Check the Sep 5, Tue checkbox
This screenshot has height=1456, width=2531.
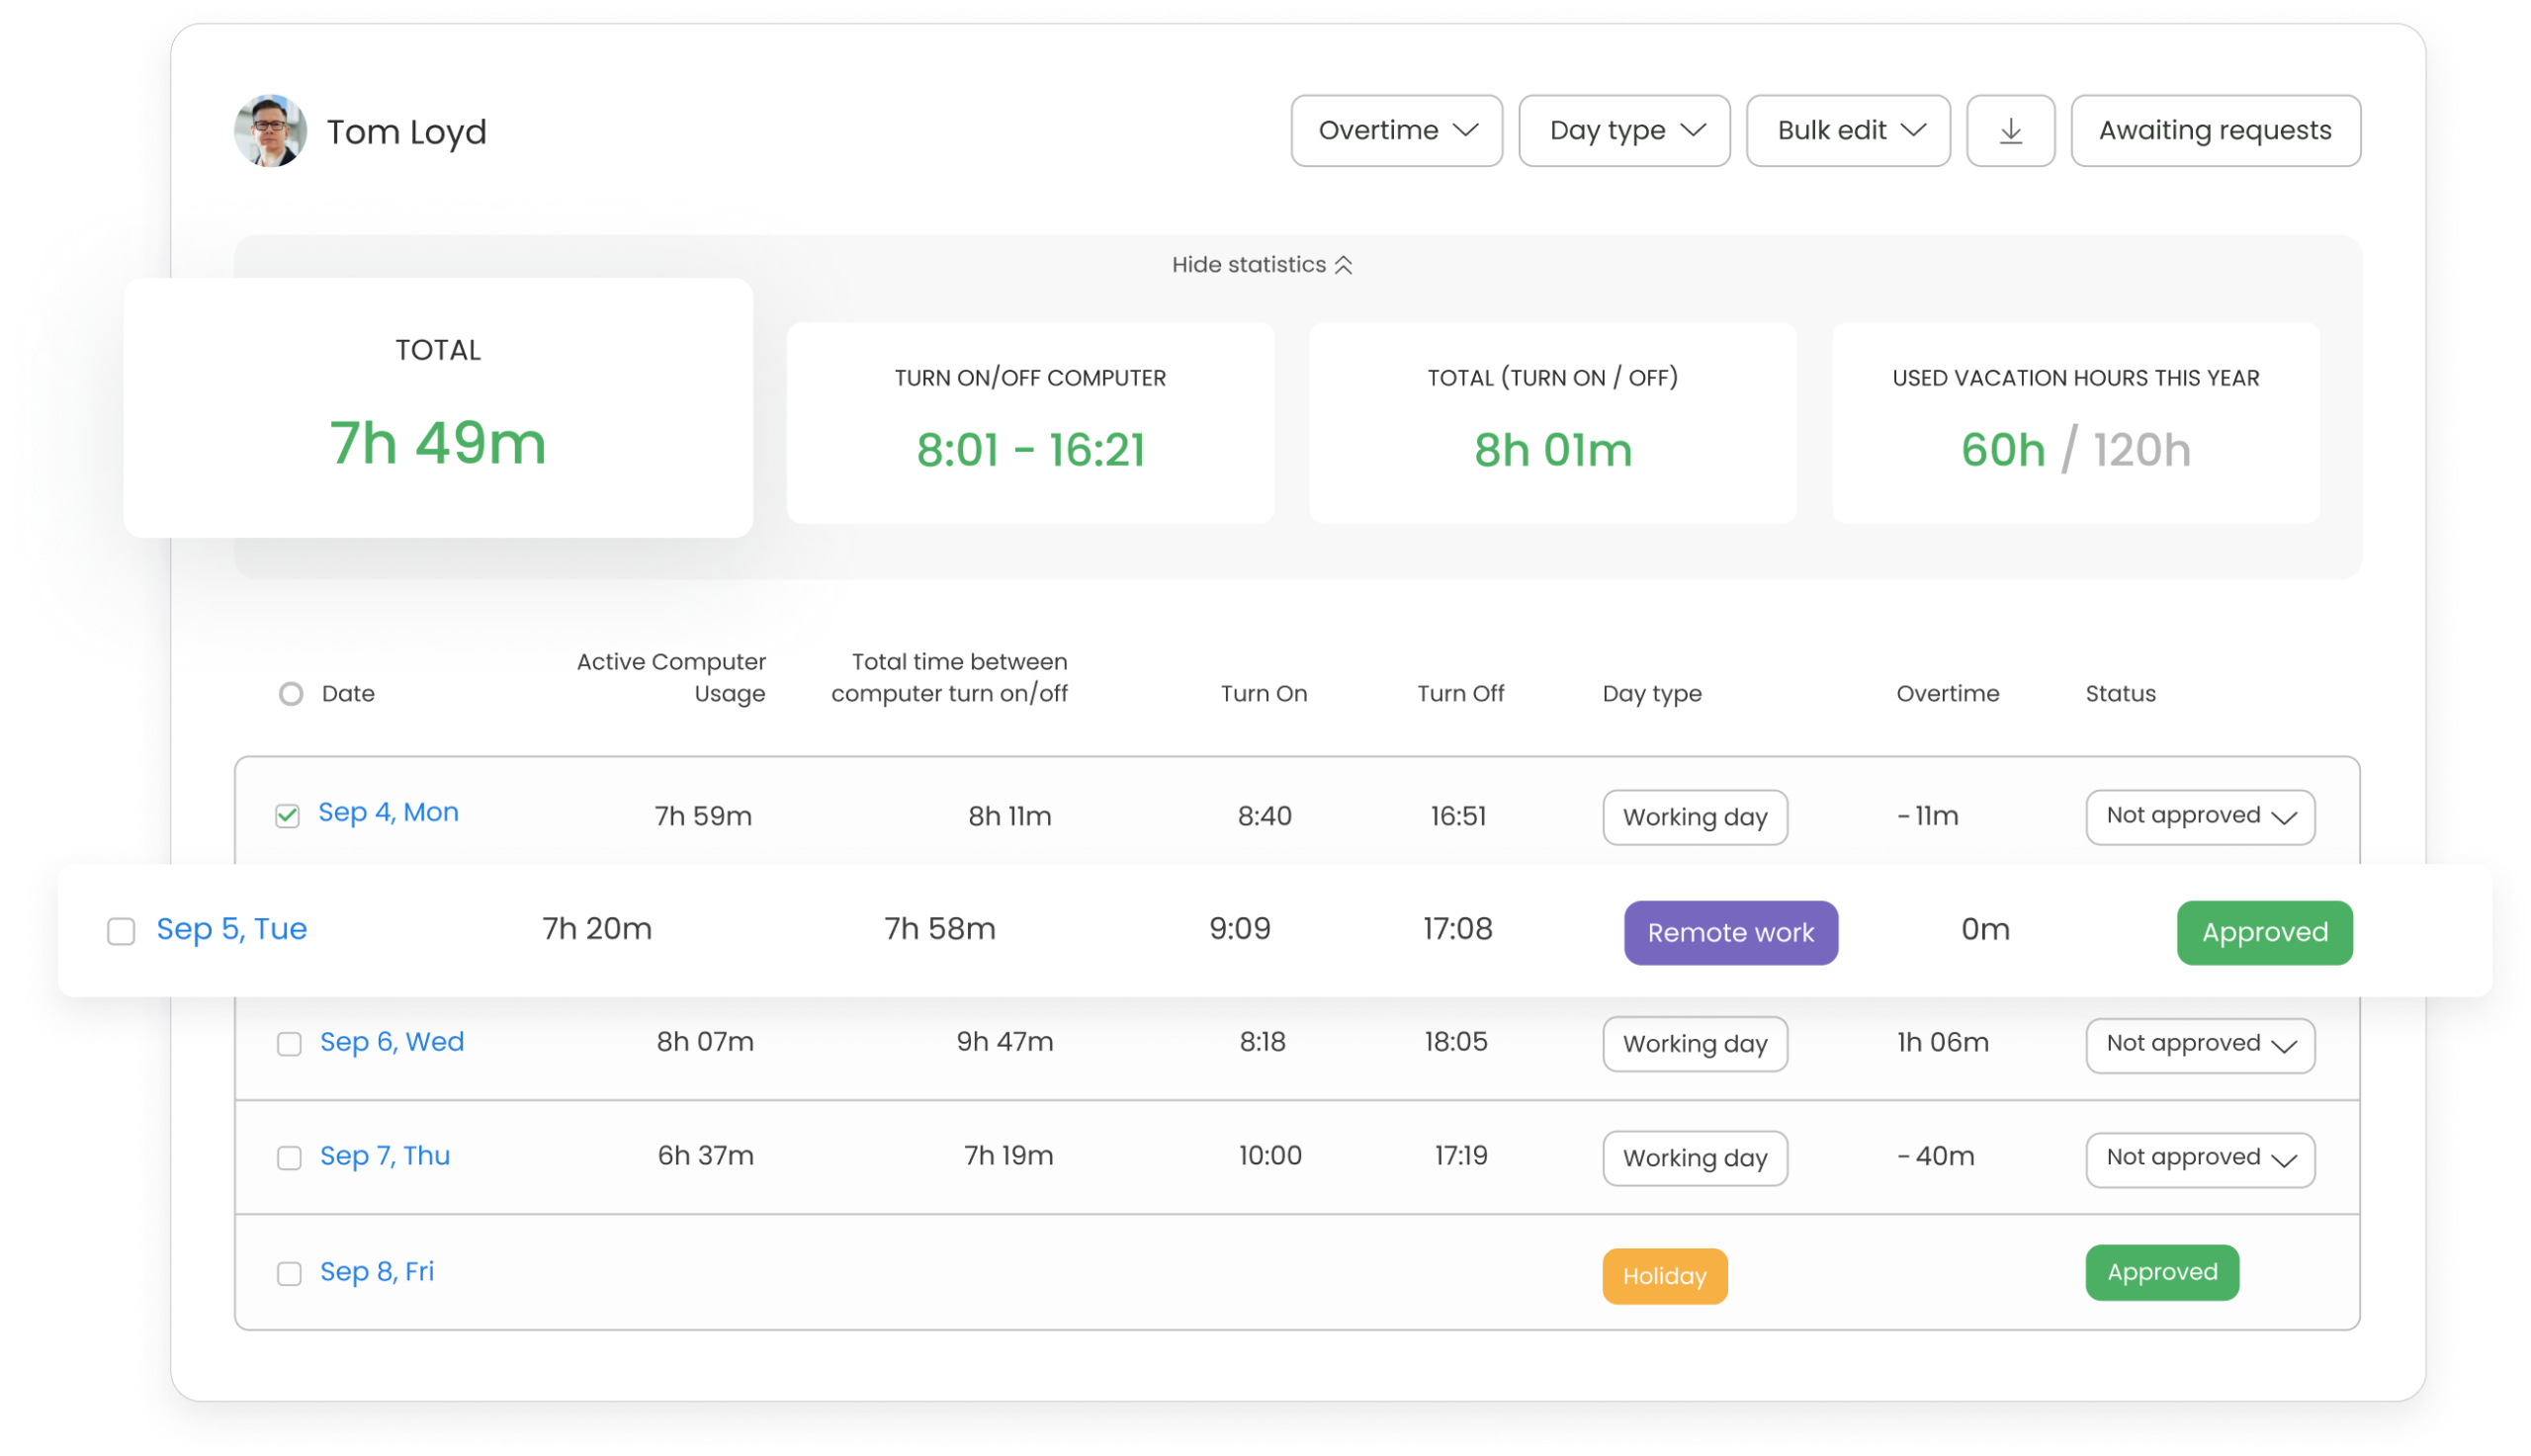(x=121, y=931)
